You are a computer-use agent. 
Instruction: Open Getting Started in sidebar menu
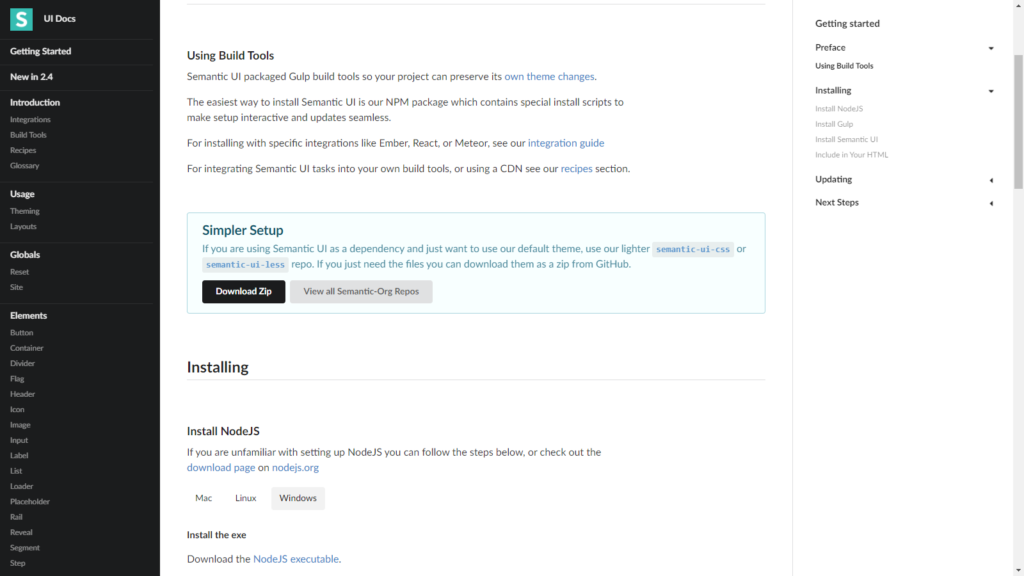[x=40, y=51]
